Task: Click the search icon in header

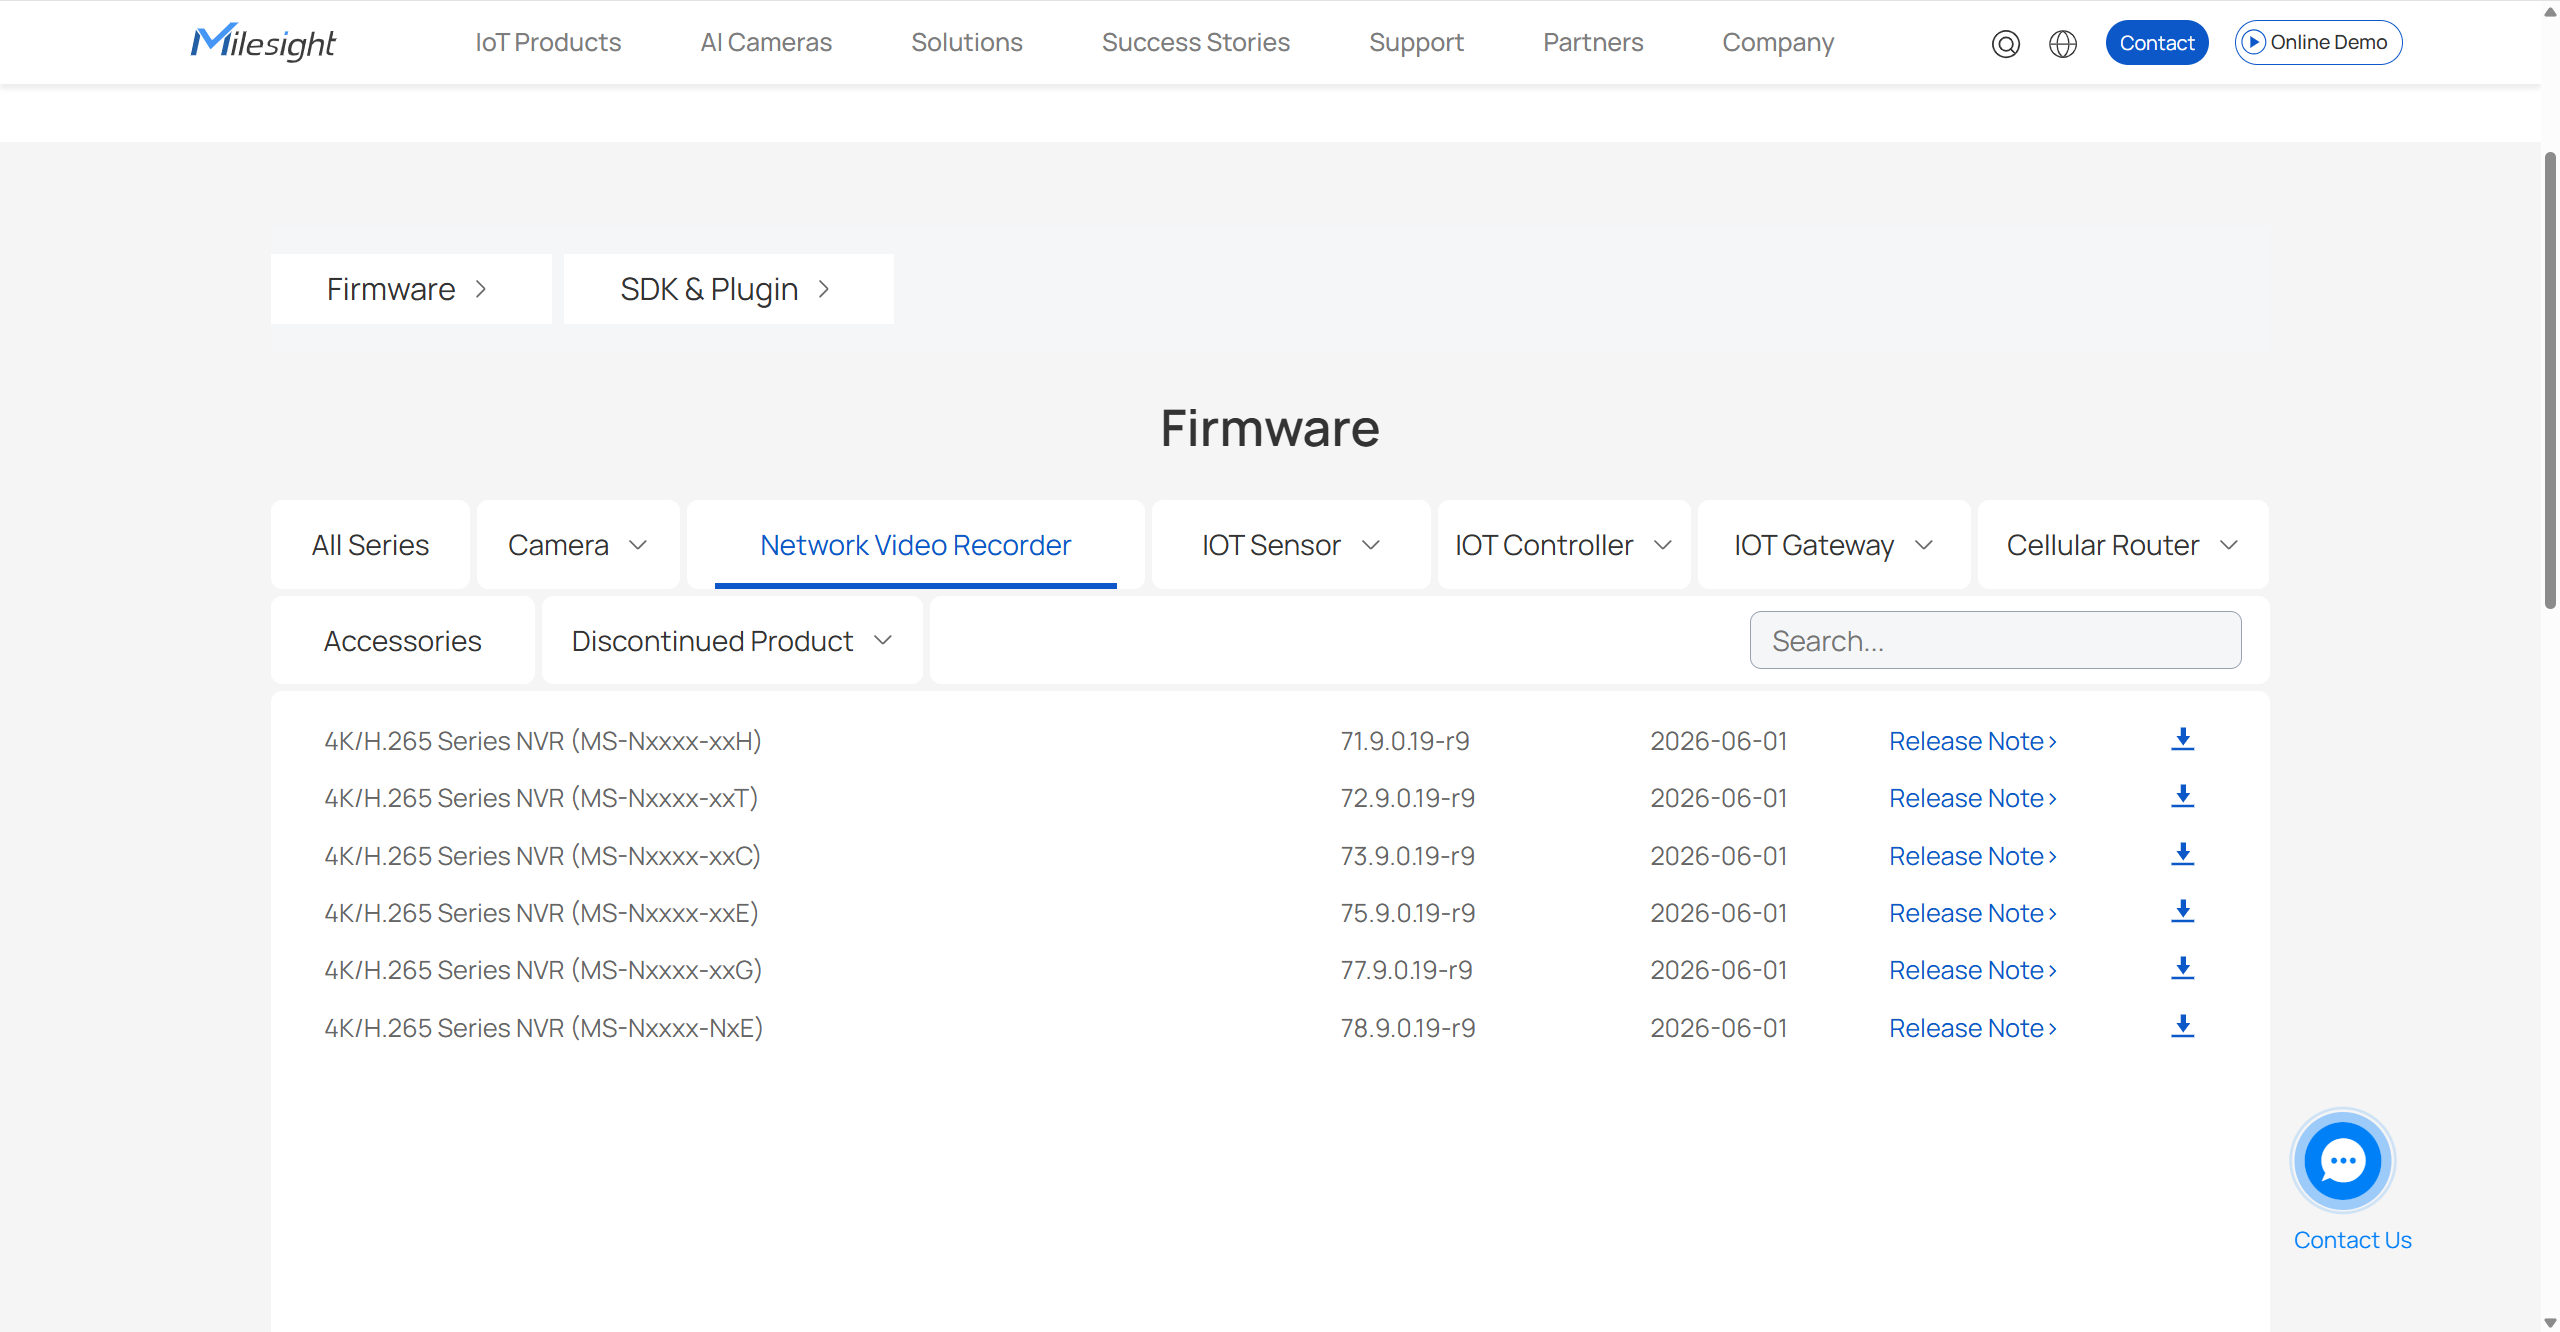Action: [x=2005, y=43]
